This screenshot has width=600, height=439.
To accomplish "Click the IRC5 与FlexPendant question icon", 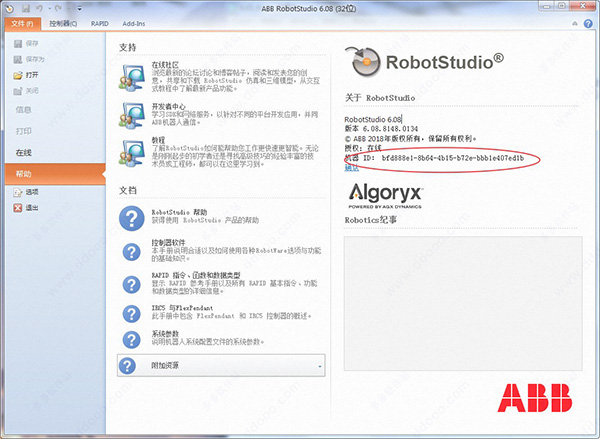I will tap(131, 313).
